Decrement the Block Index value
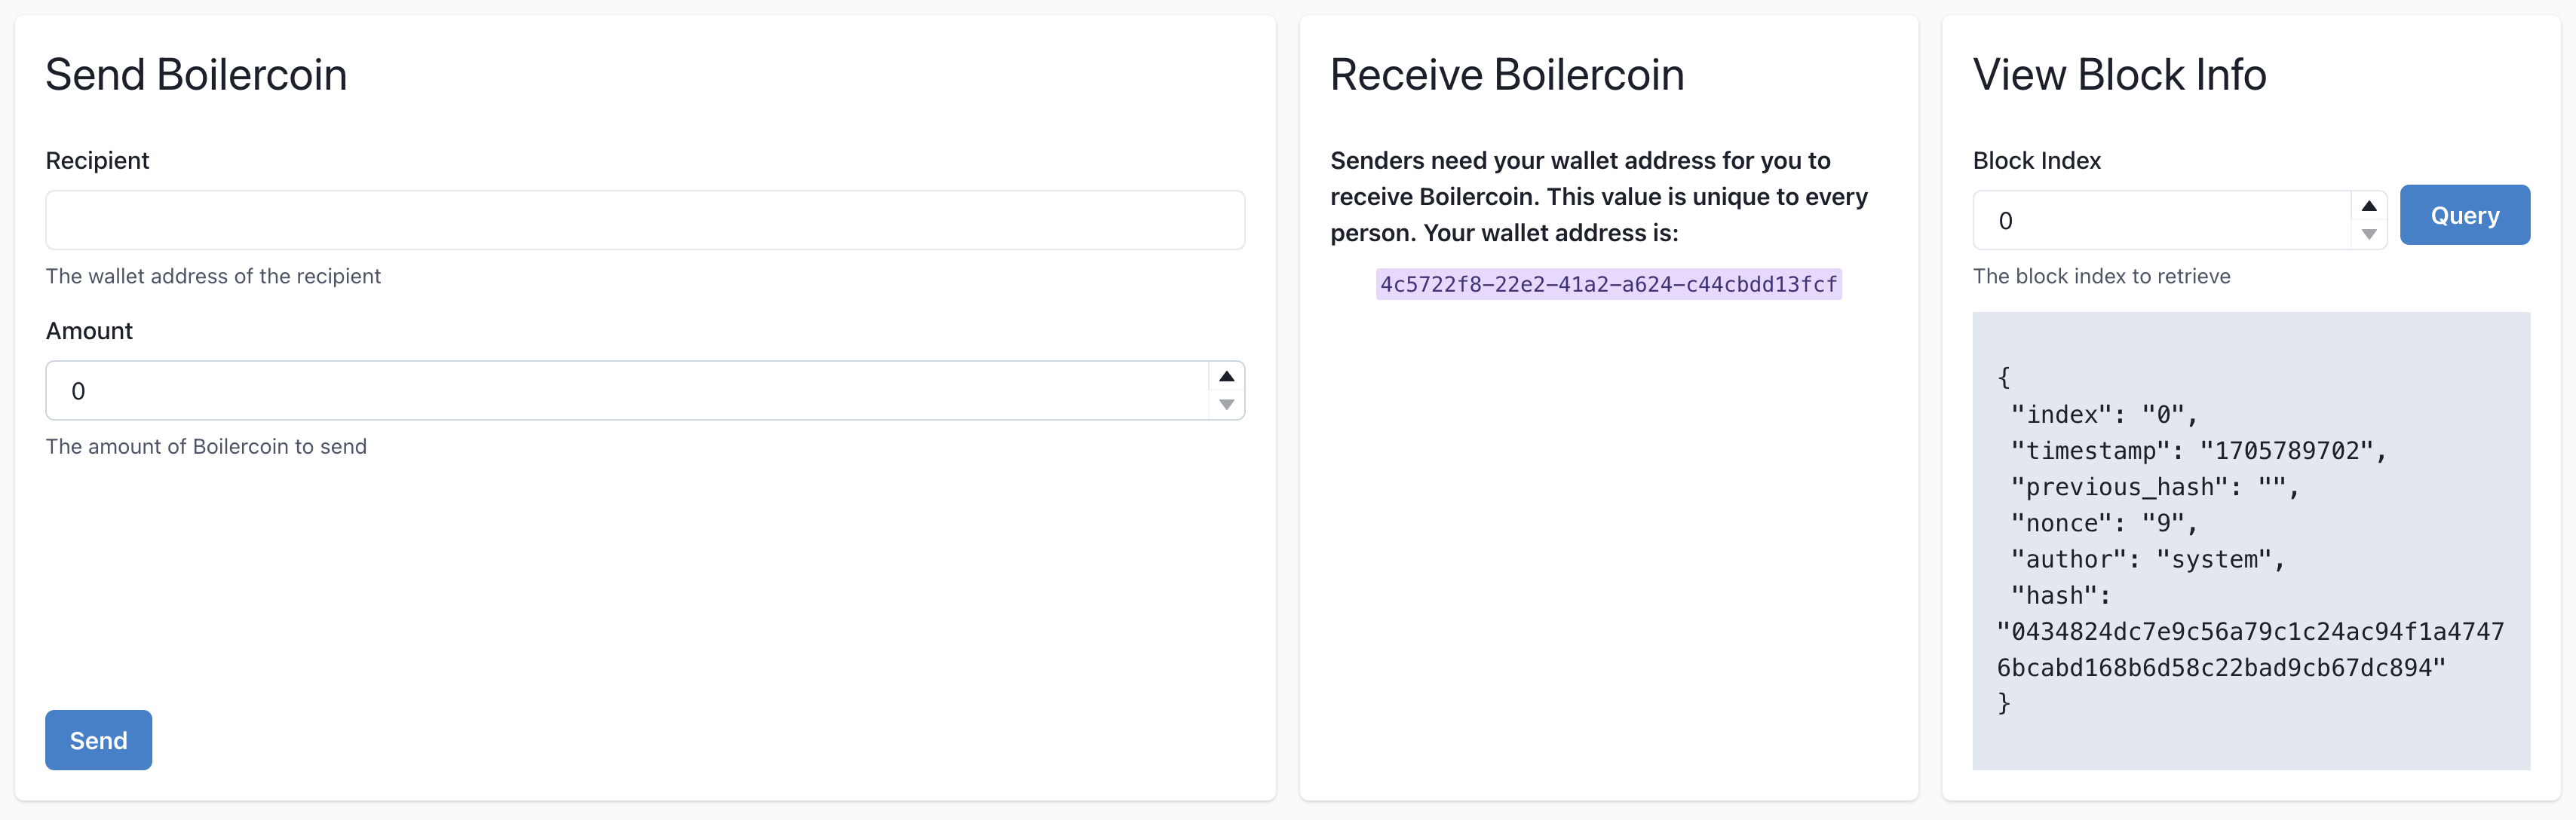The width and height of the screenshot is (2576, 820). click(2368, 235)
